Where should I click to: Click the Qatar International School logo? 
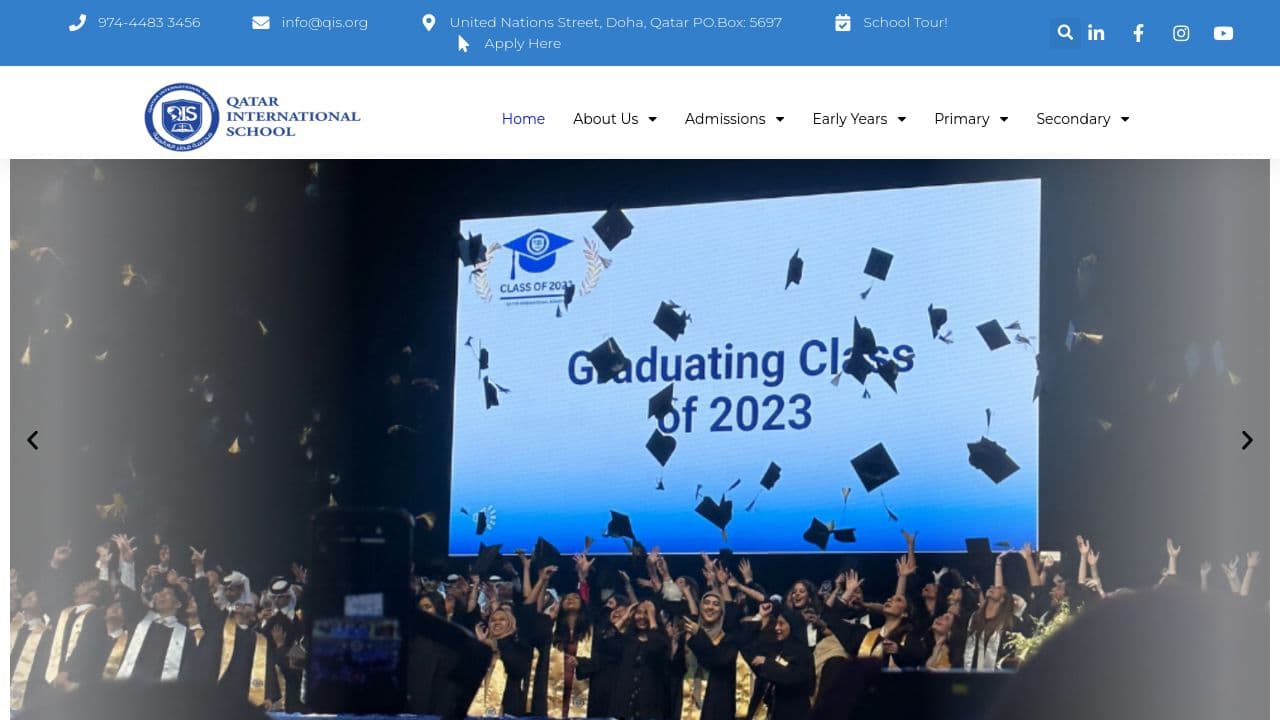pyautogui.click(x=252, y=116)
